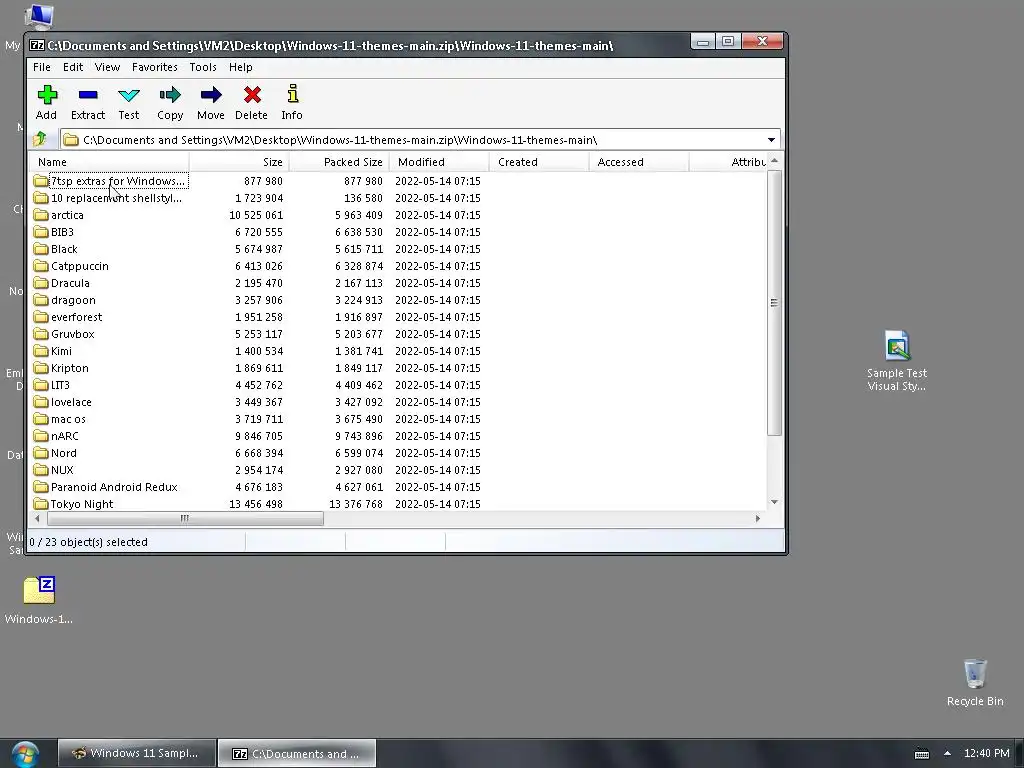Select the dragoon folder icon
The image size is (1024, 768).
point(41,300)
